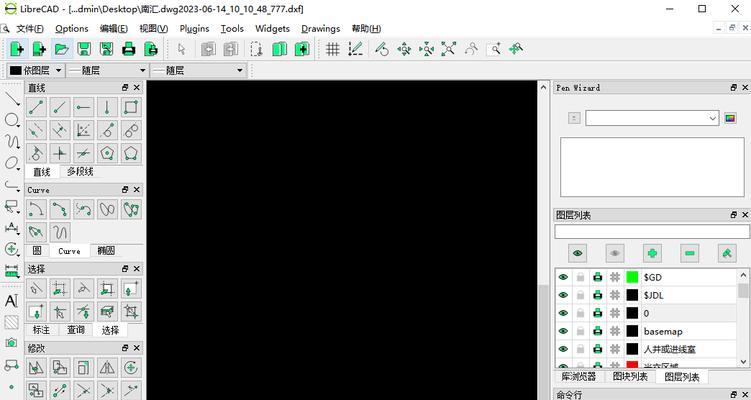
Task: Switch to the 椭圆 tab
Action: click(x=106, y=251)
